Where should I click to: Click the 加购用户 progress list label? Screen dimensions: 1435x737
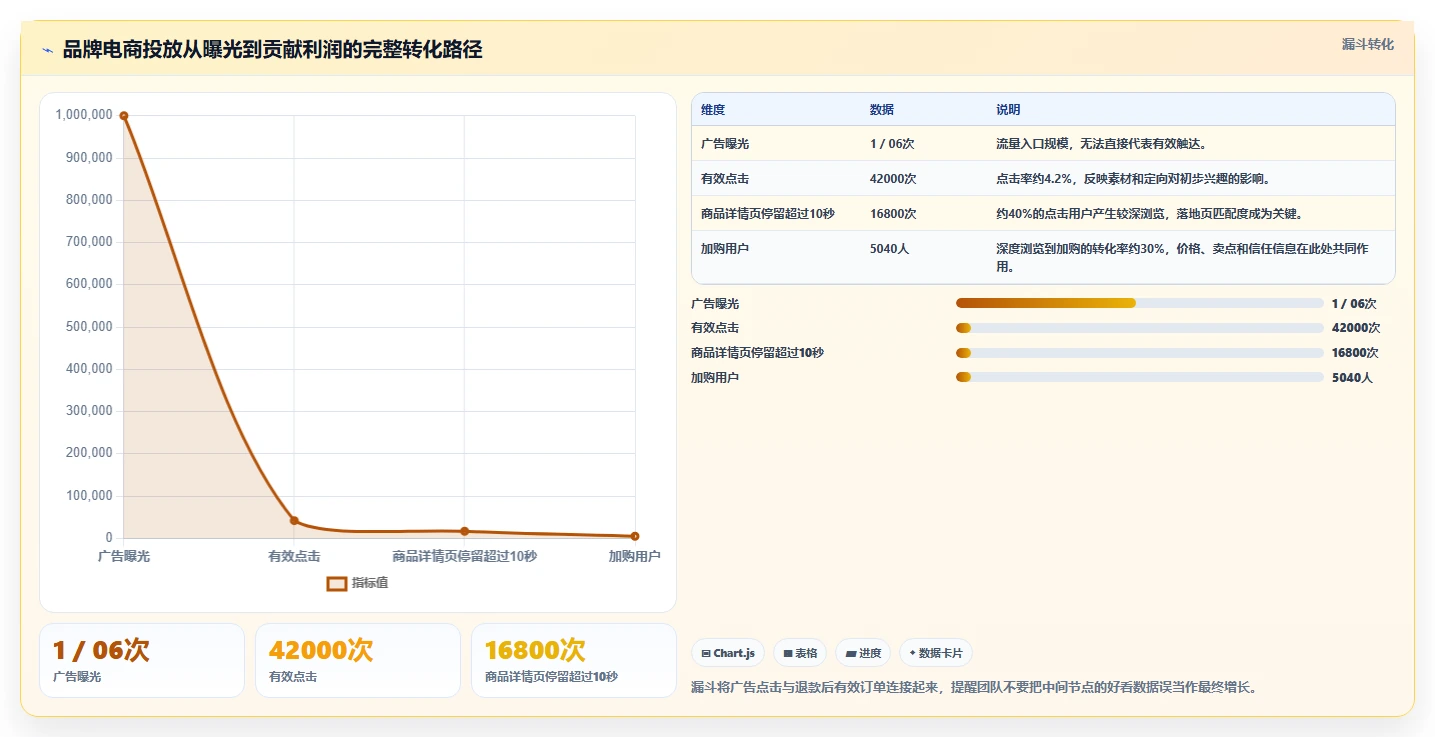pos(715,378)
